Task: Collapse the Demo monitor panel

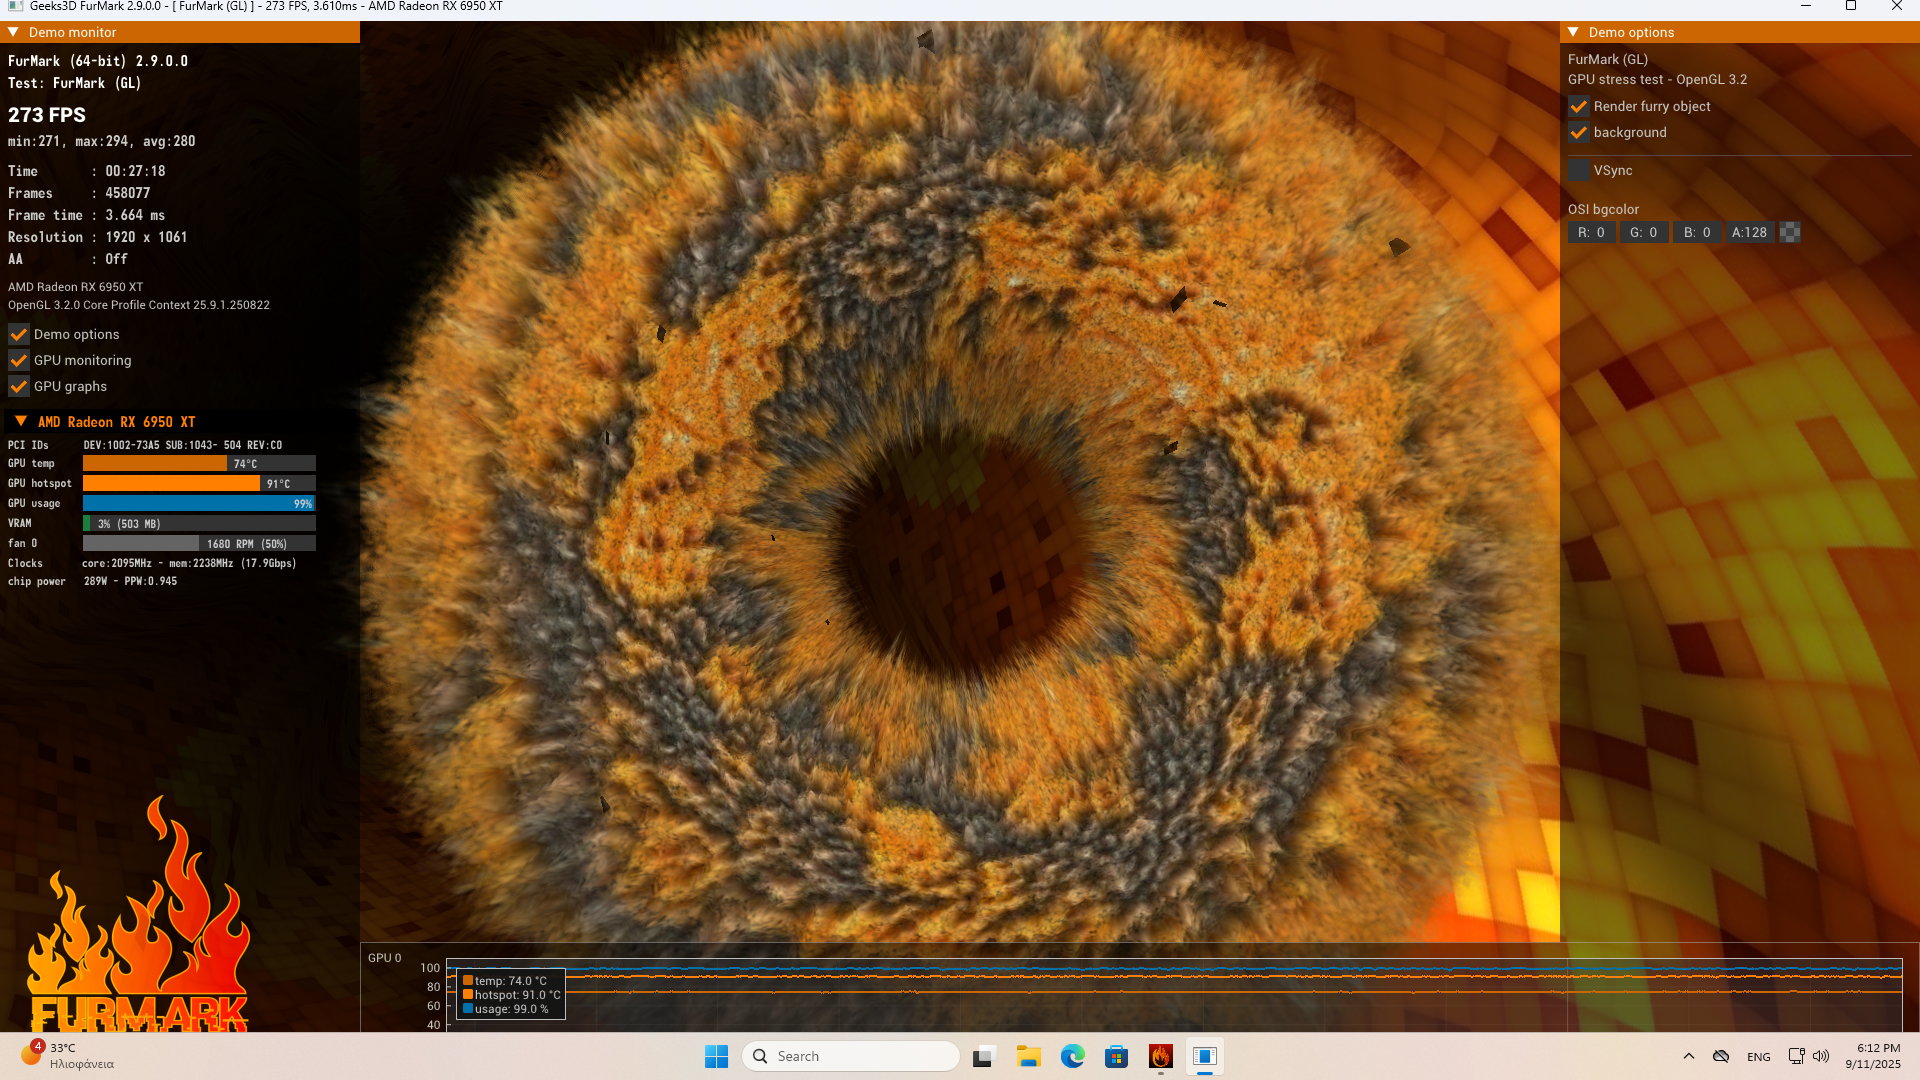Action: point(14,32)
